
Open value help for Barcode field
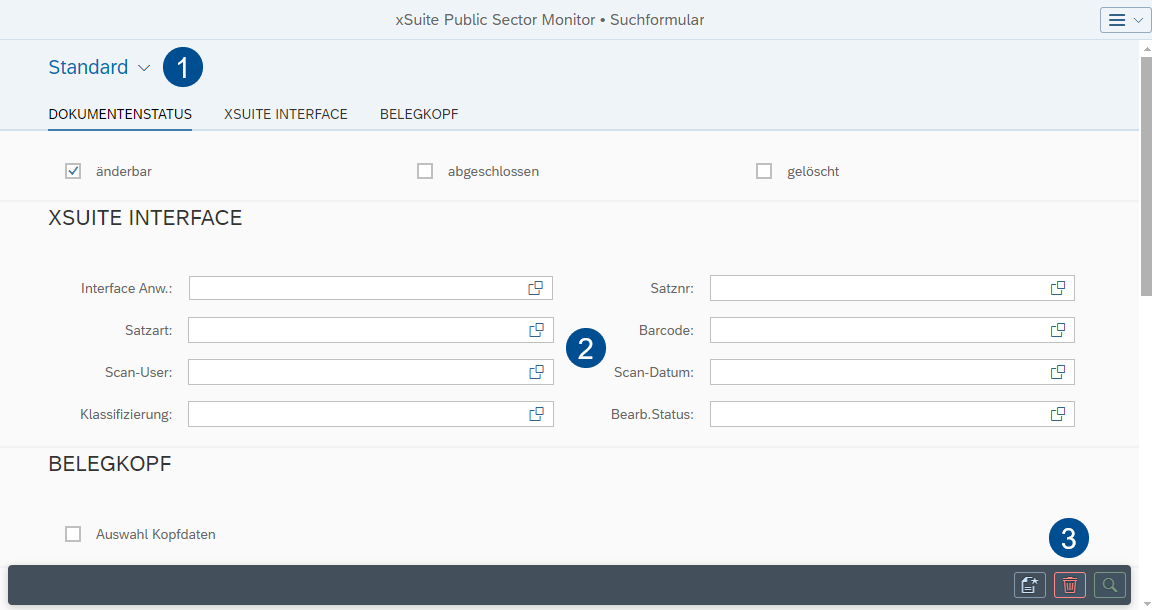[1057, 329]
